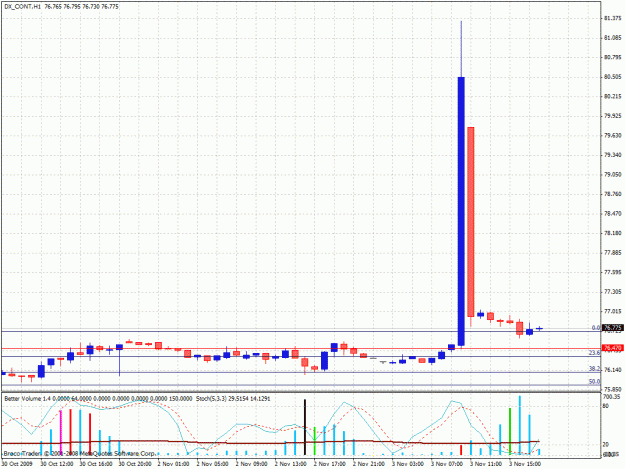
Task: Click the 77.885 price axis label
Action: 613,253
